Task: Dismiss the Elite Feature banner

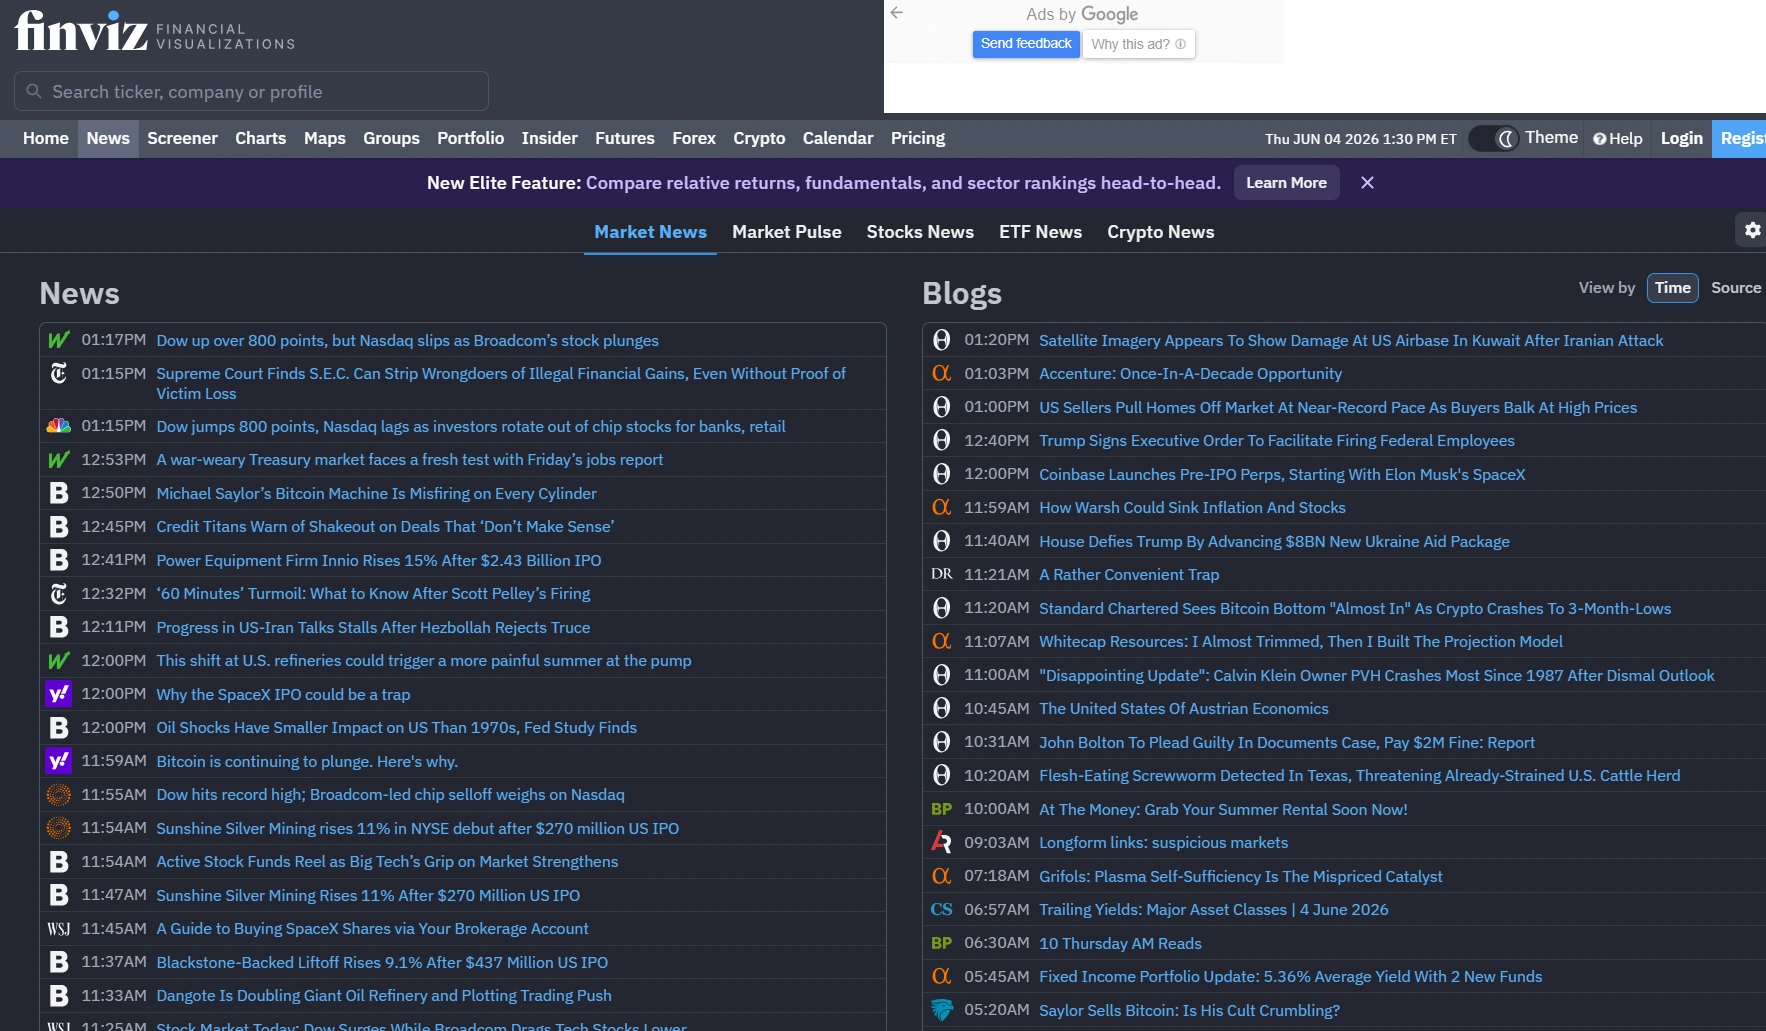Action: tap(1367, 183)
